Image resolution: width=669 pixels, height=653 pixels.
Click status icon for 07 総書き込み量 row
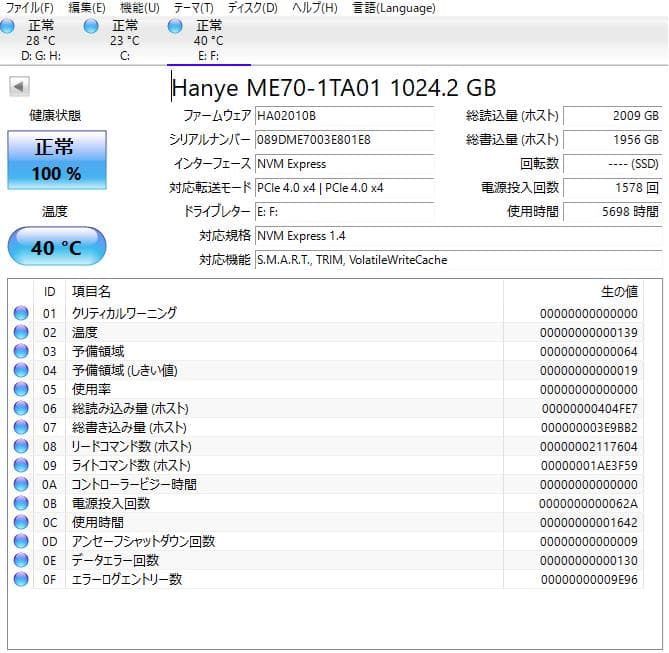pos(21,427)
